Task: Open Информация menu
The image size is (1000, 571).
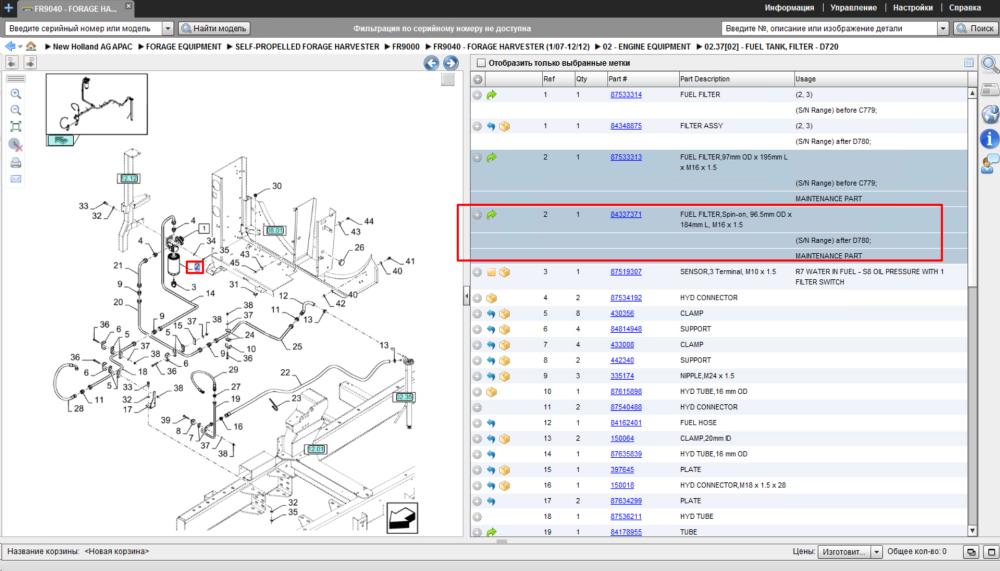Action: click(789, 8)
